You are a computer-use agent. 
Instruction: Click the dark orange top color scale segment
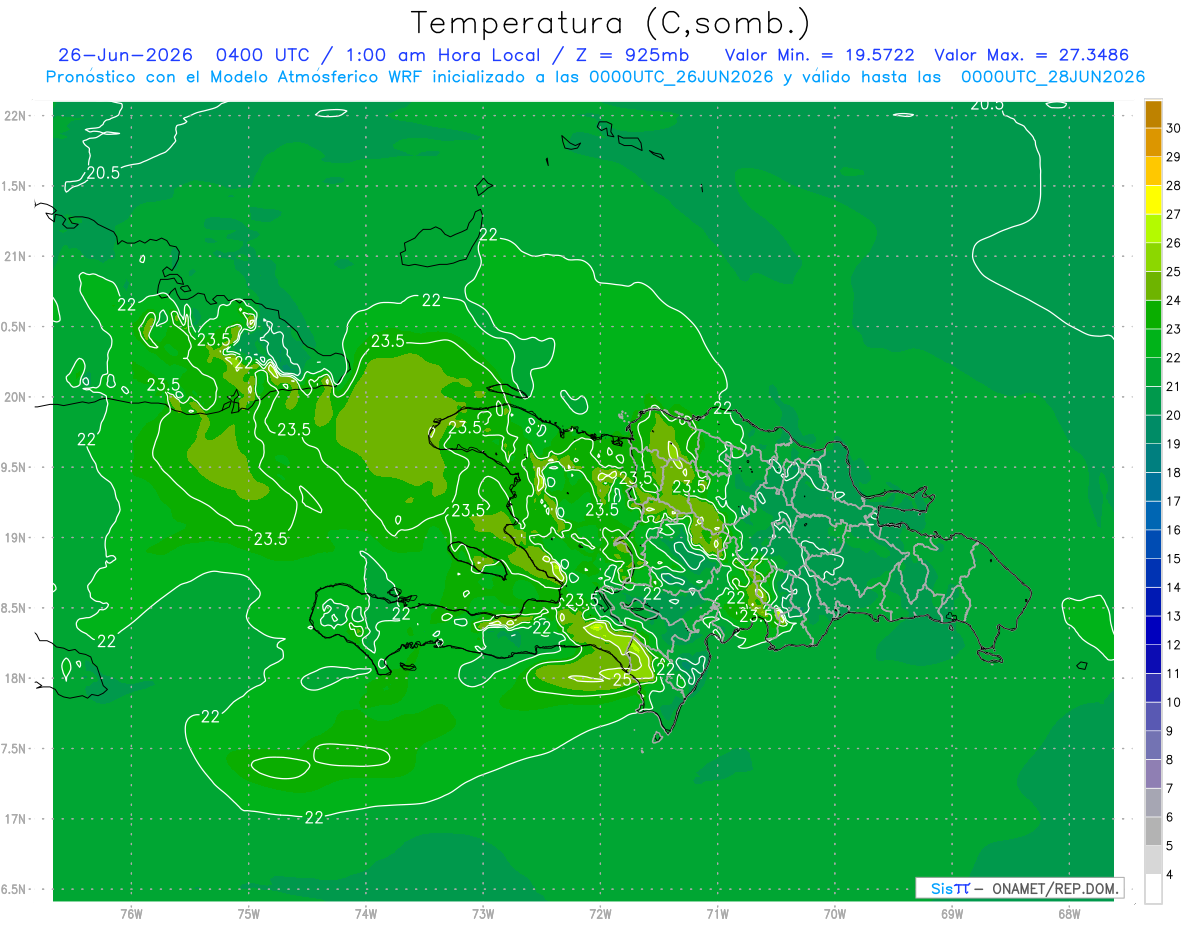[x=1153, y=114]
